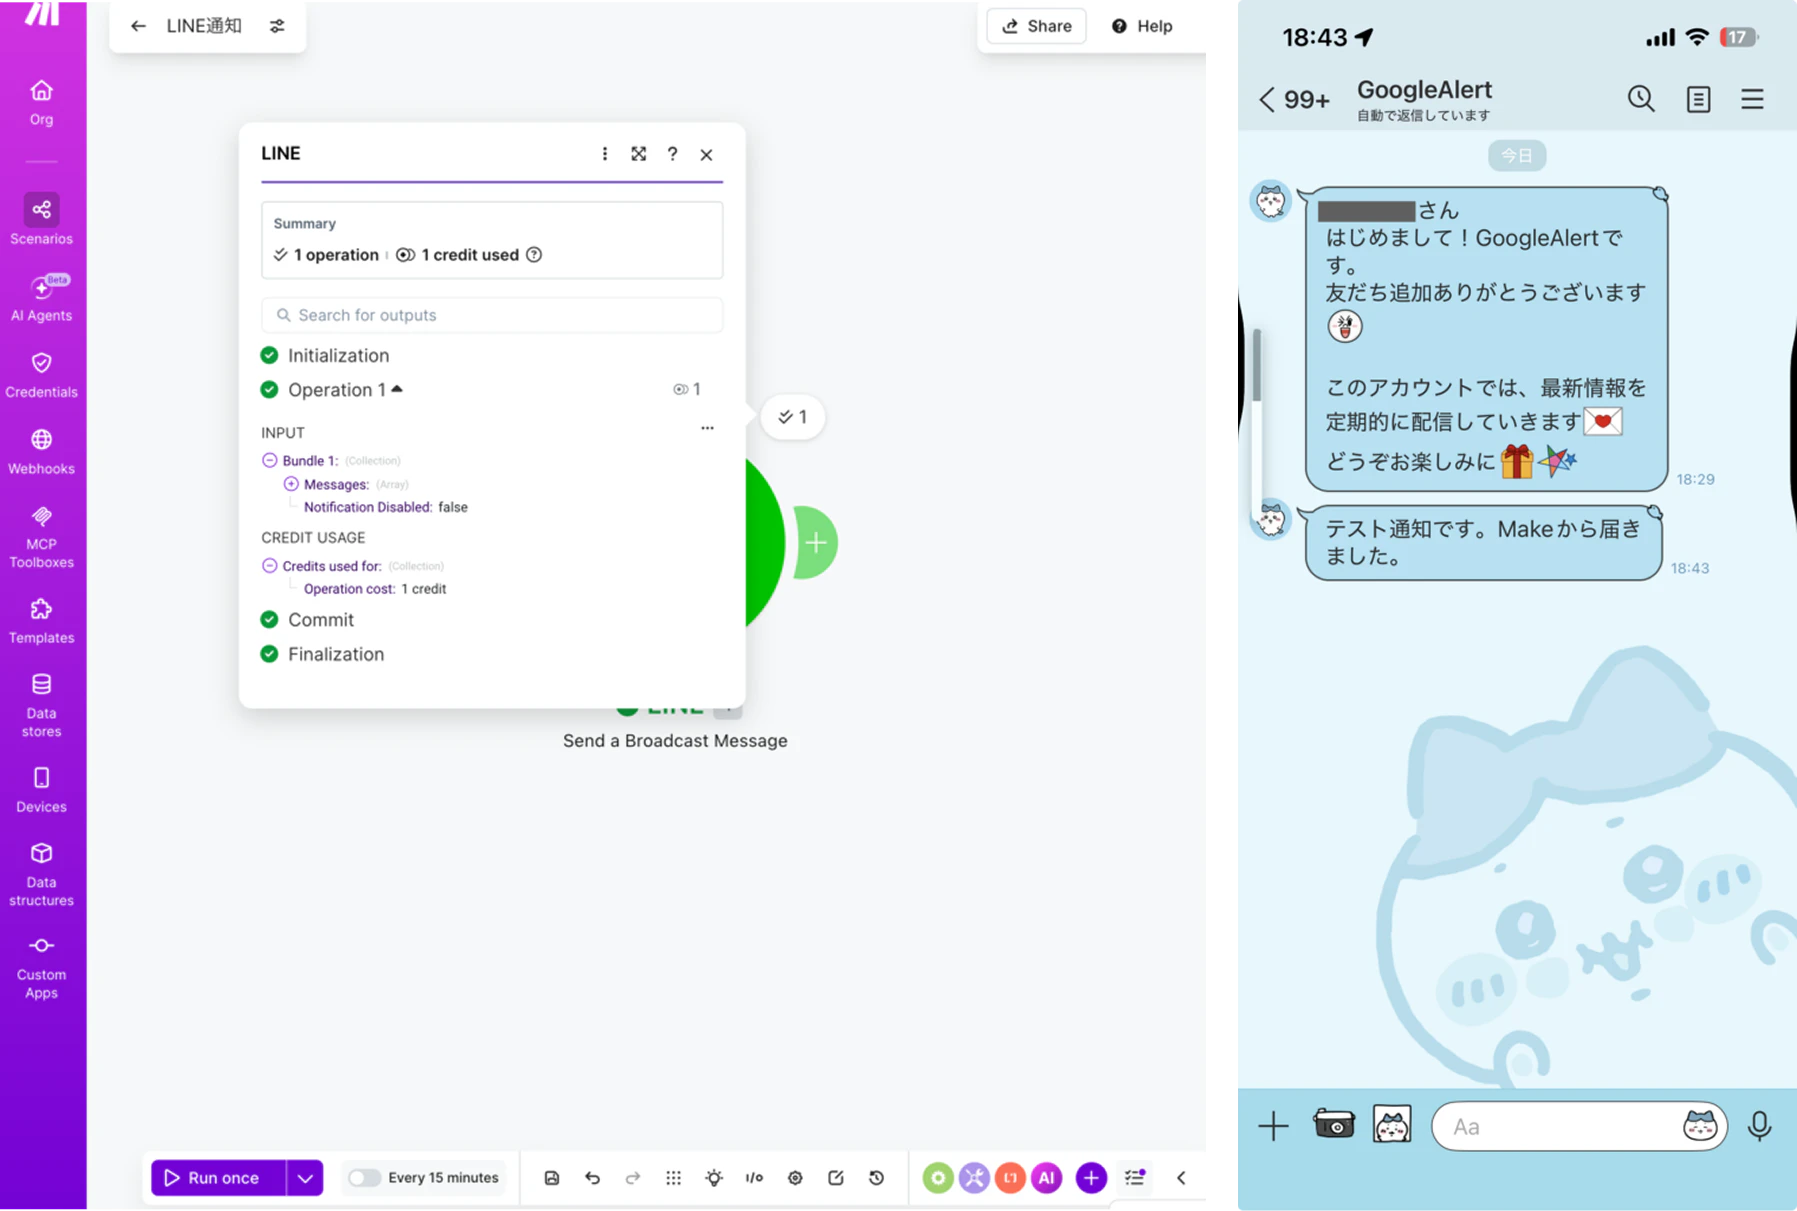1797x1211 pixels.
Task: Collapse Bundle 1 collection
Action: pos(269,461)
